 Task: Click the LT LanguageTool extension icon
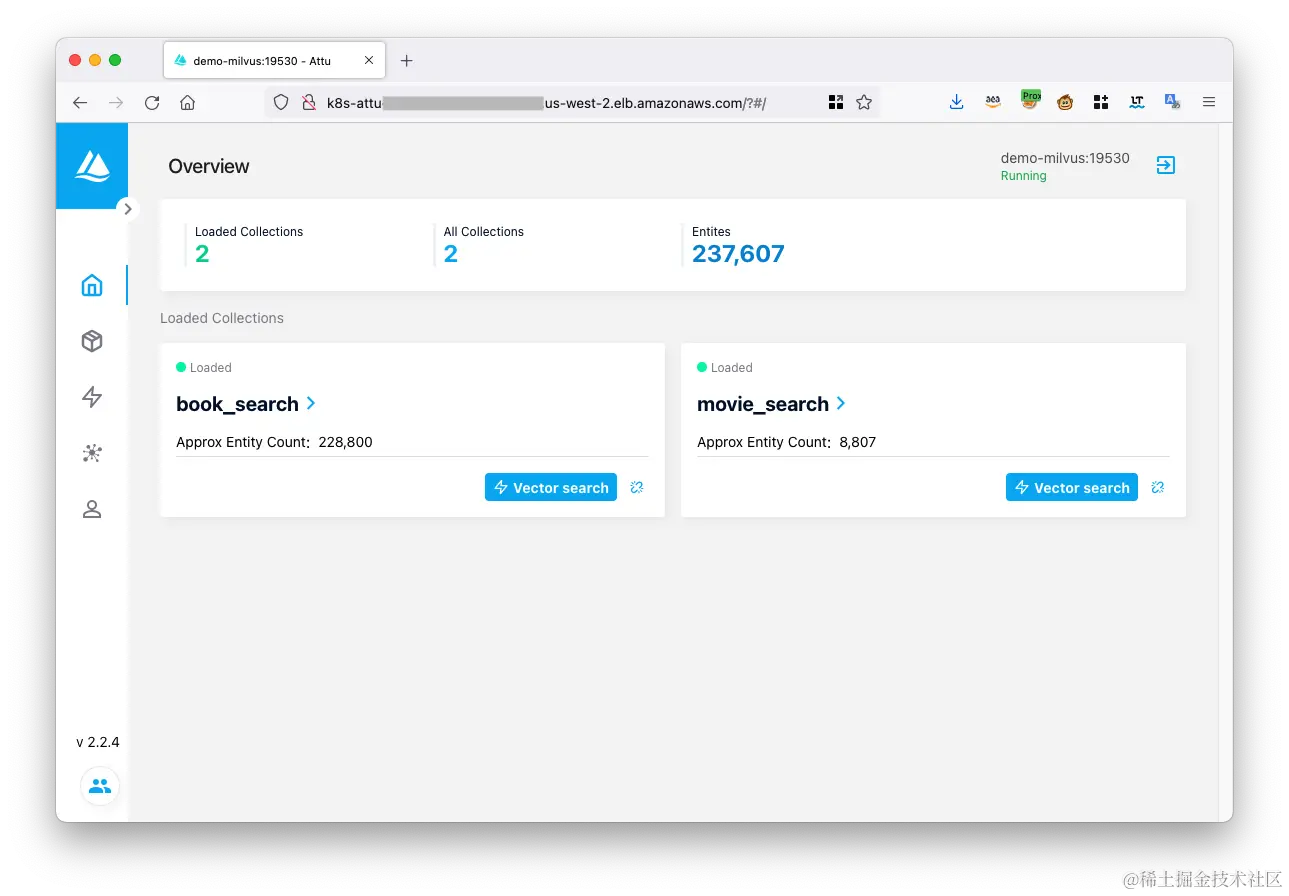click(x=1137, y=102)
